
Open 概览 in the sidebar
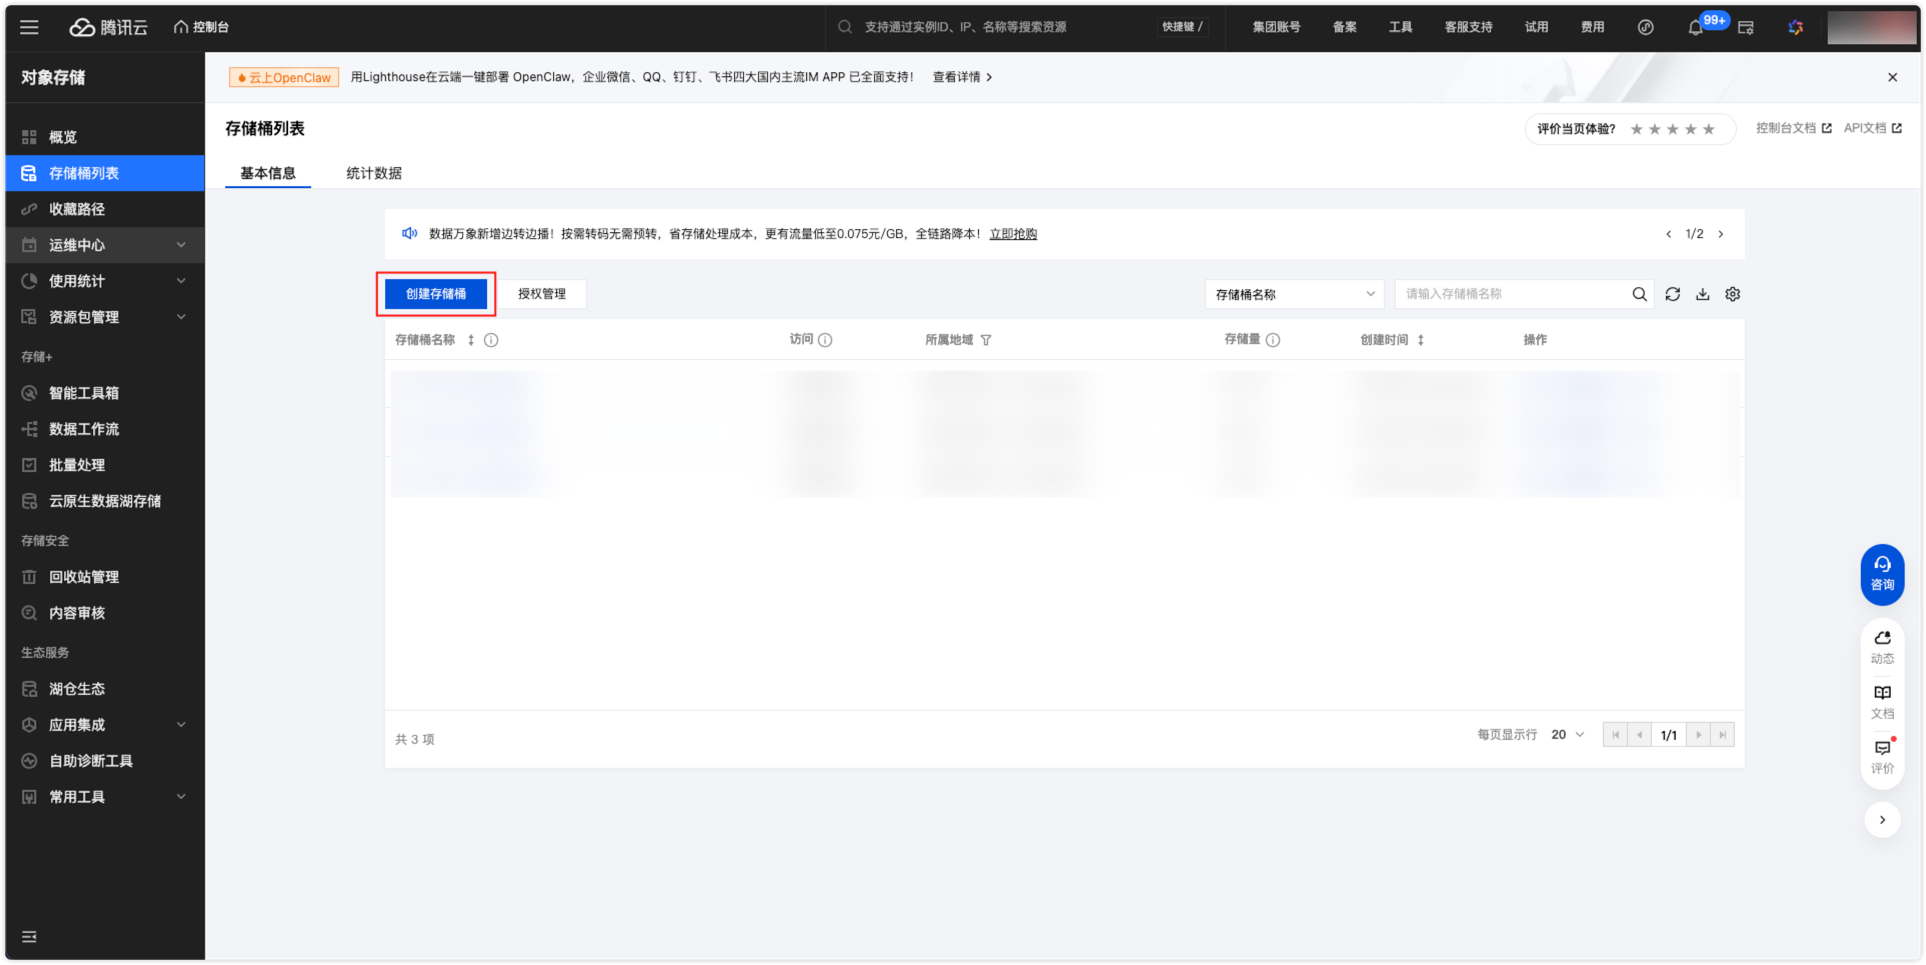click(63, 137)
